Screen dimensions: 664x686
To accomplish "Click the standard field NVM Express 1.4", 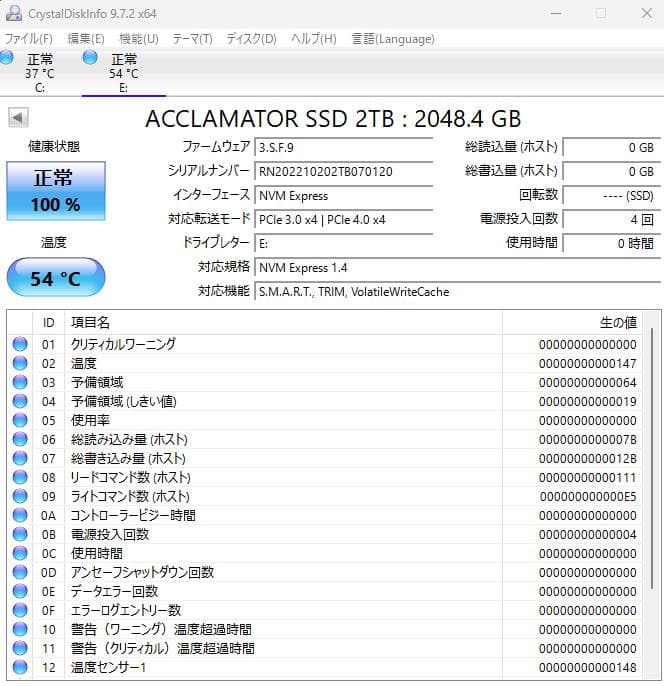I will [x=457, y=267].
